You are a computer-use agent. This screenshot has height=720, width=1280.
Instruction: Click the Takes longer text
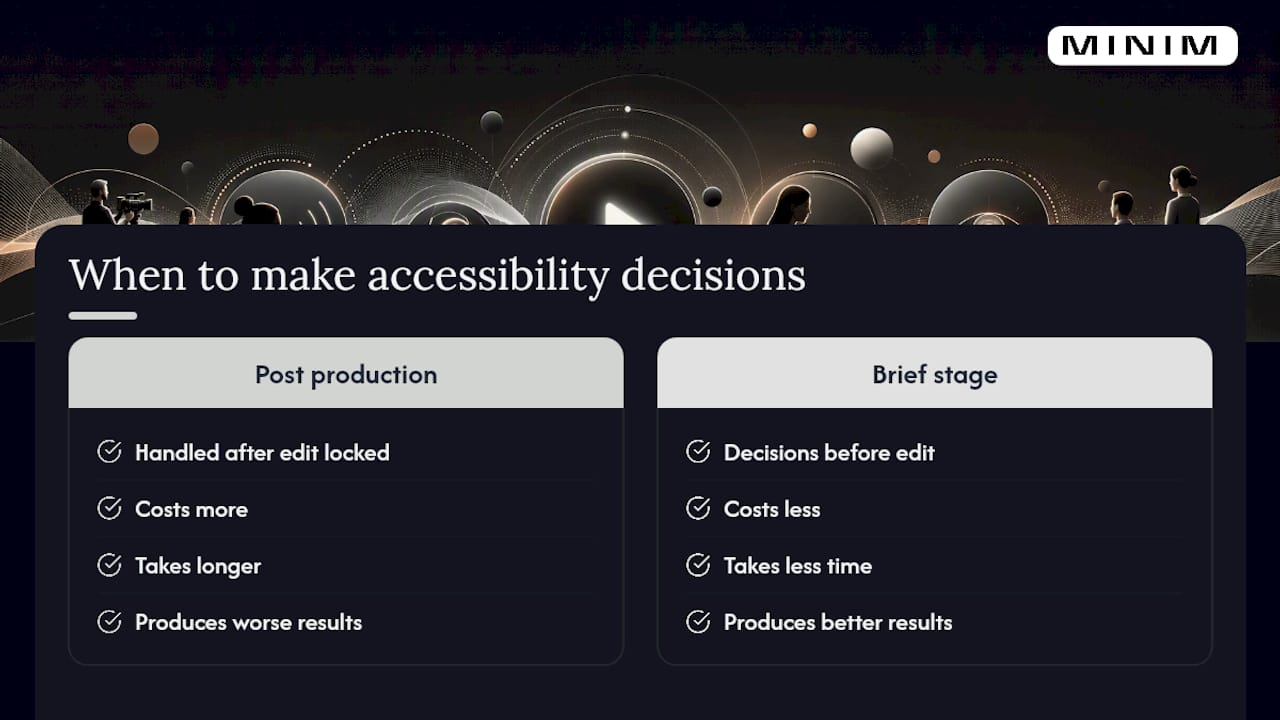[198, 566]
